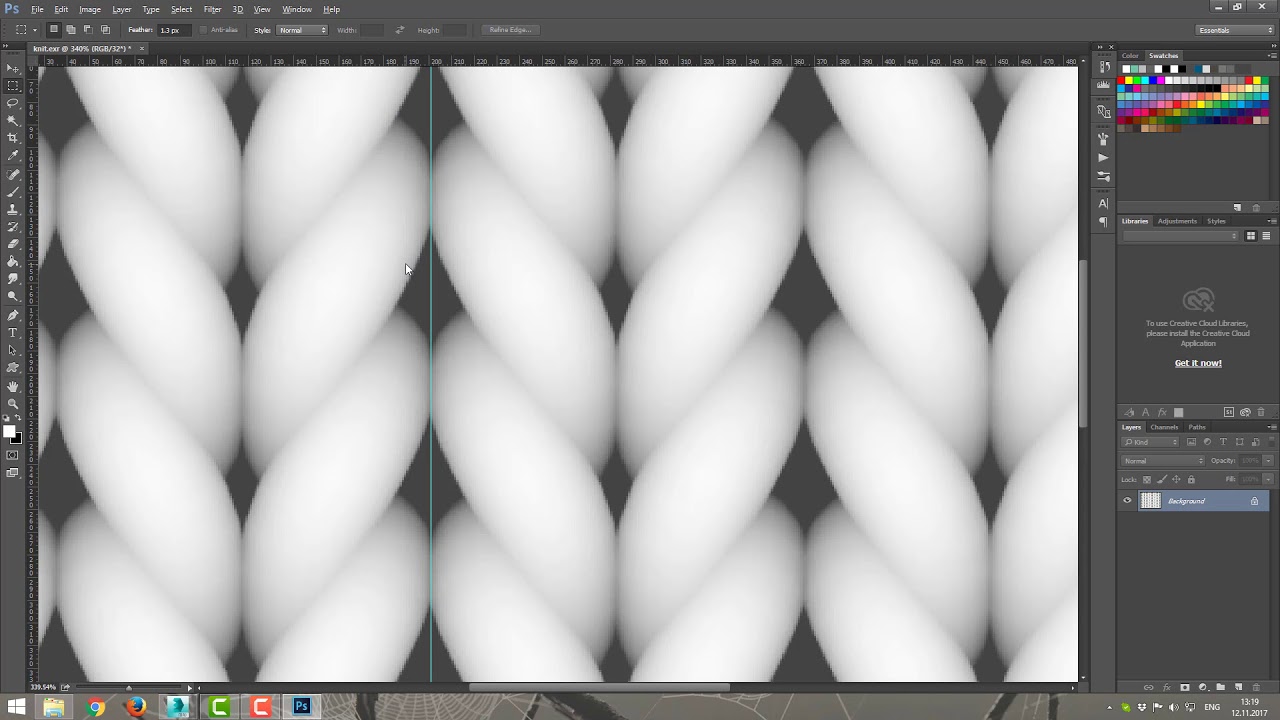Select the Rectangular Marquee tool in toolbox
1280x720 pixels.
tap(13, 86)
